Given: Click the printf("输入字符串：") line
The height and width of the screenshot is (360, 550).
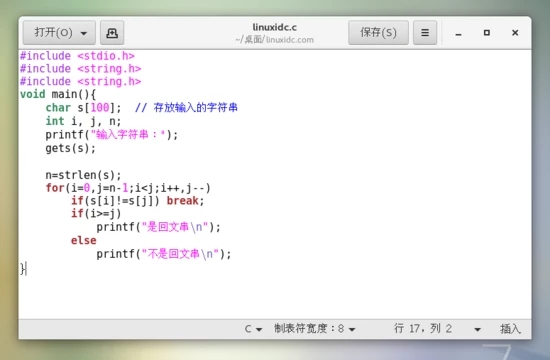Looking at the screenshot, I should coord(112,135).
